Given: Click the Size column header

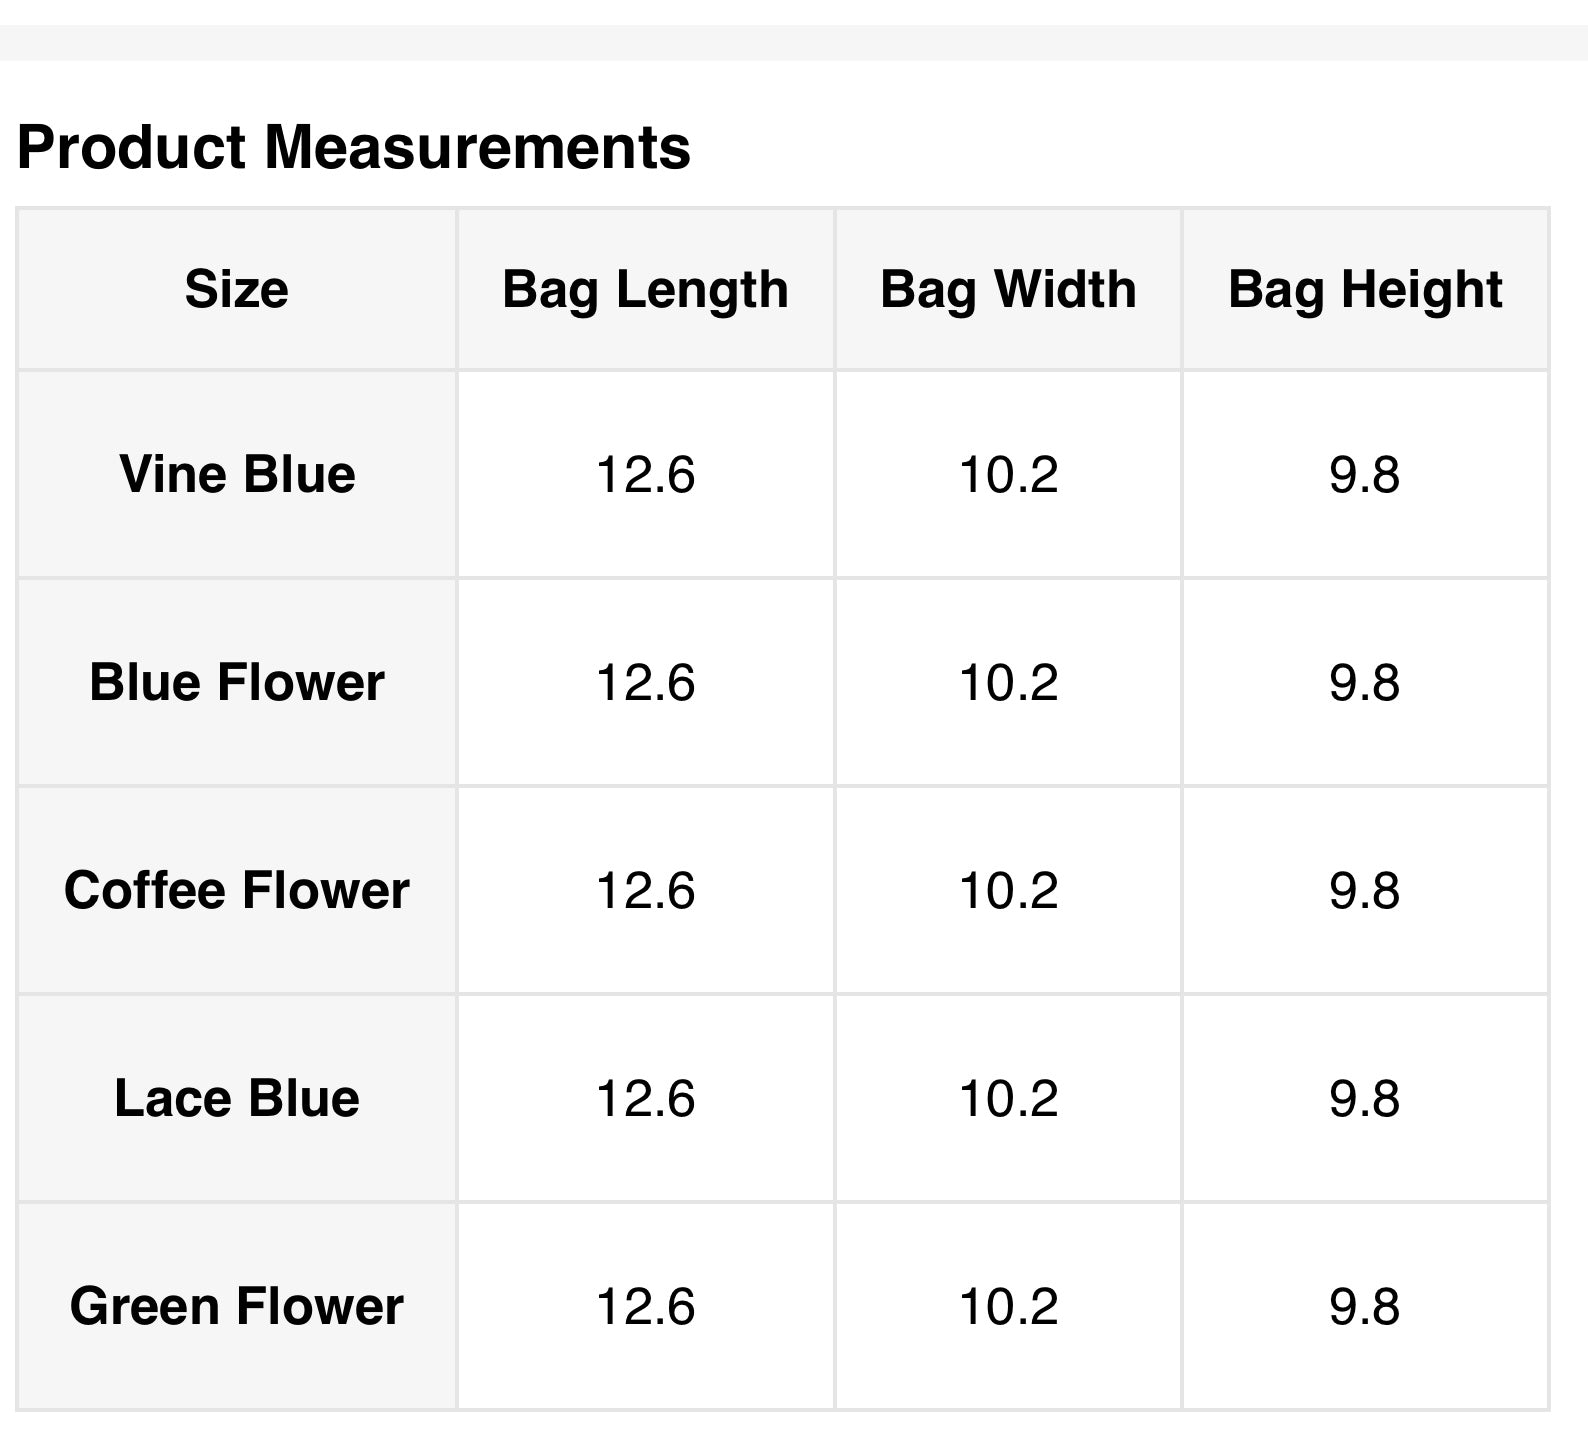Looking at the screenshot, I should 237,290.
